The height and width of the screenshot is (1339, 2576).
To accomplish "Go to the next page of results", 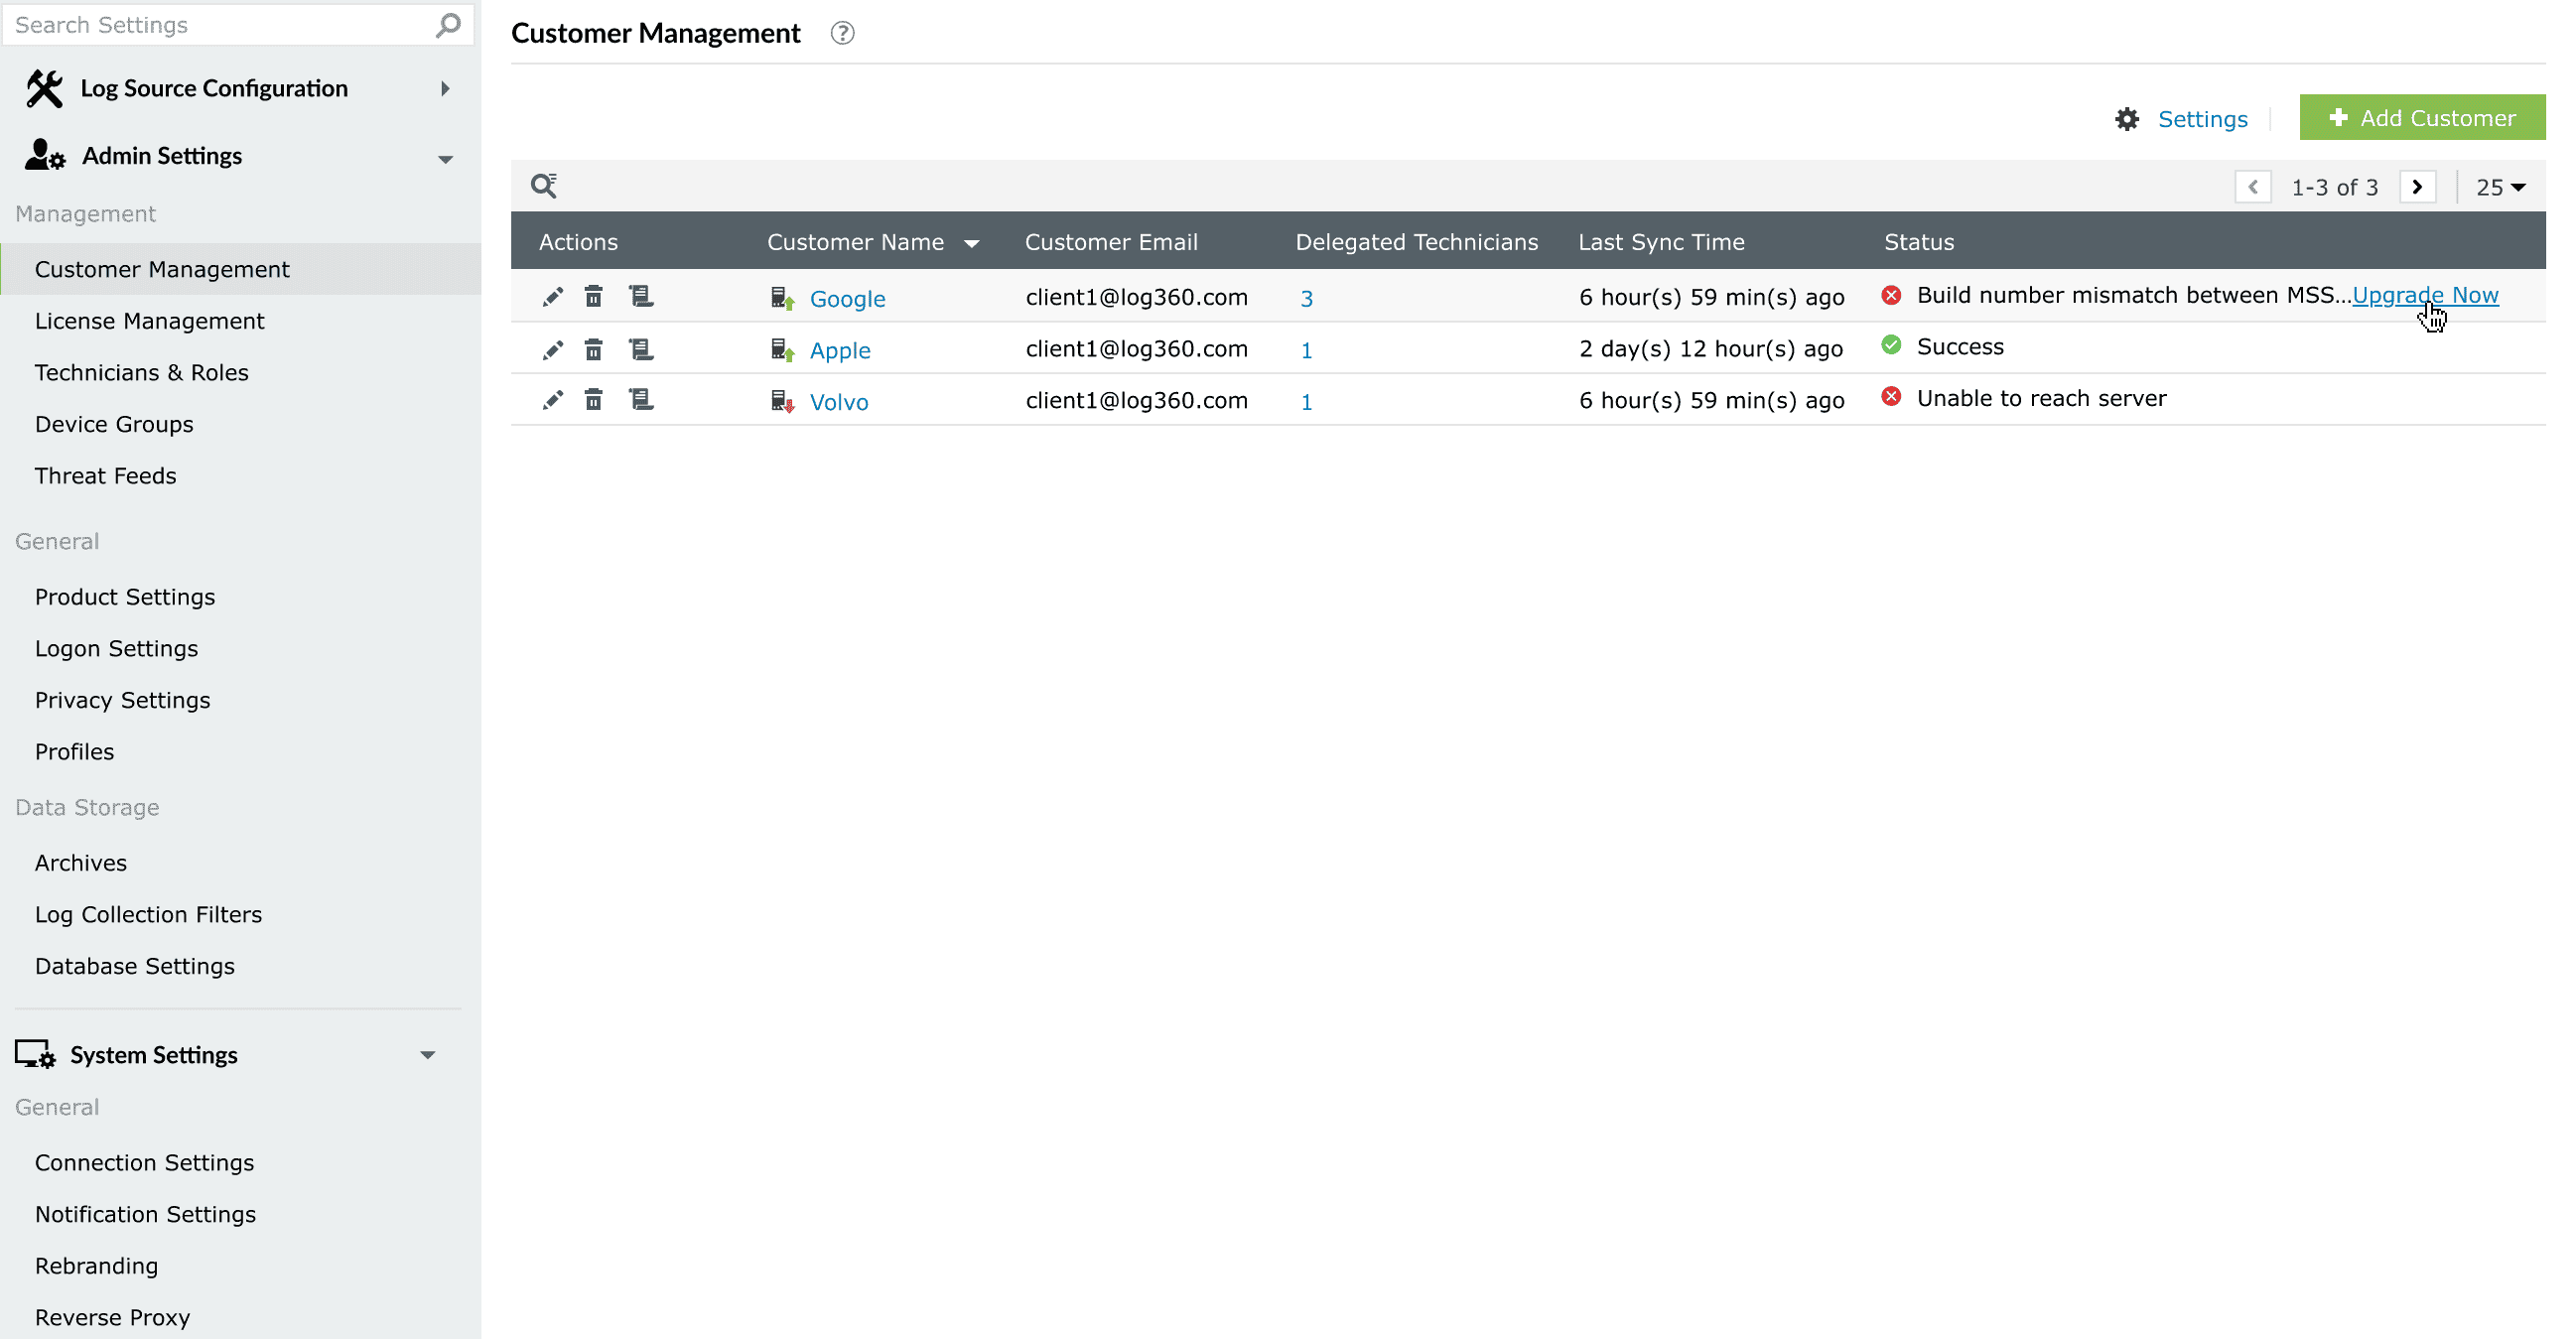I will coord(2417,187).
